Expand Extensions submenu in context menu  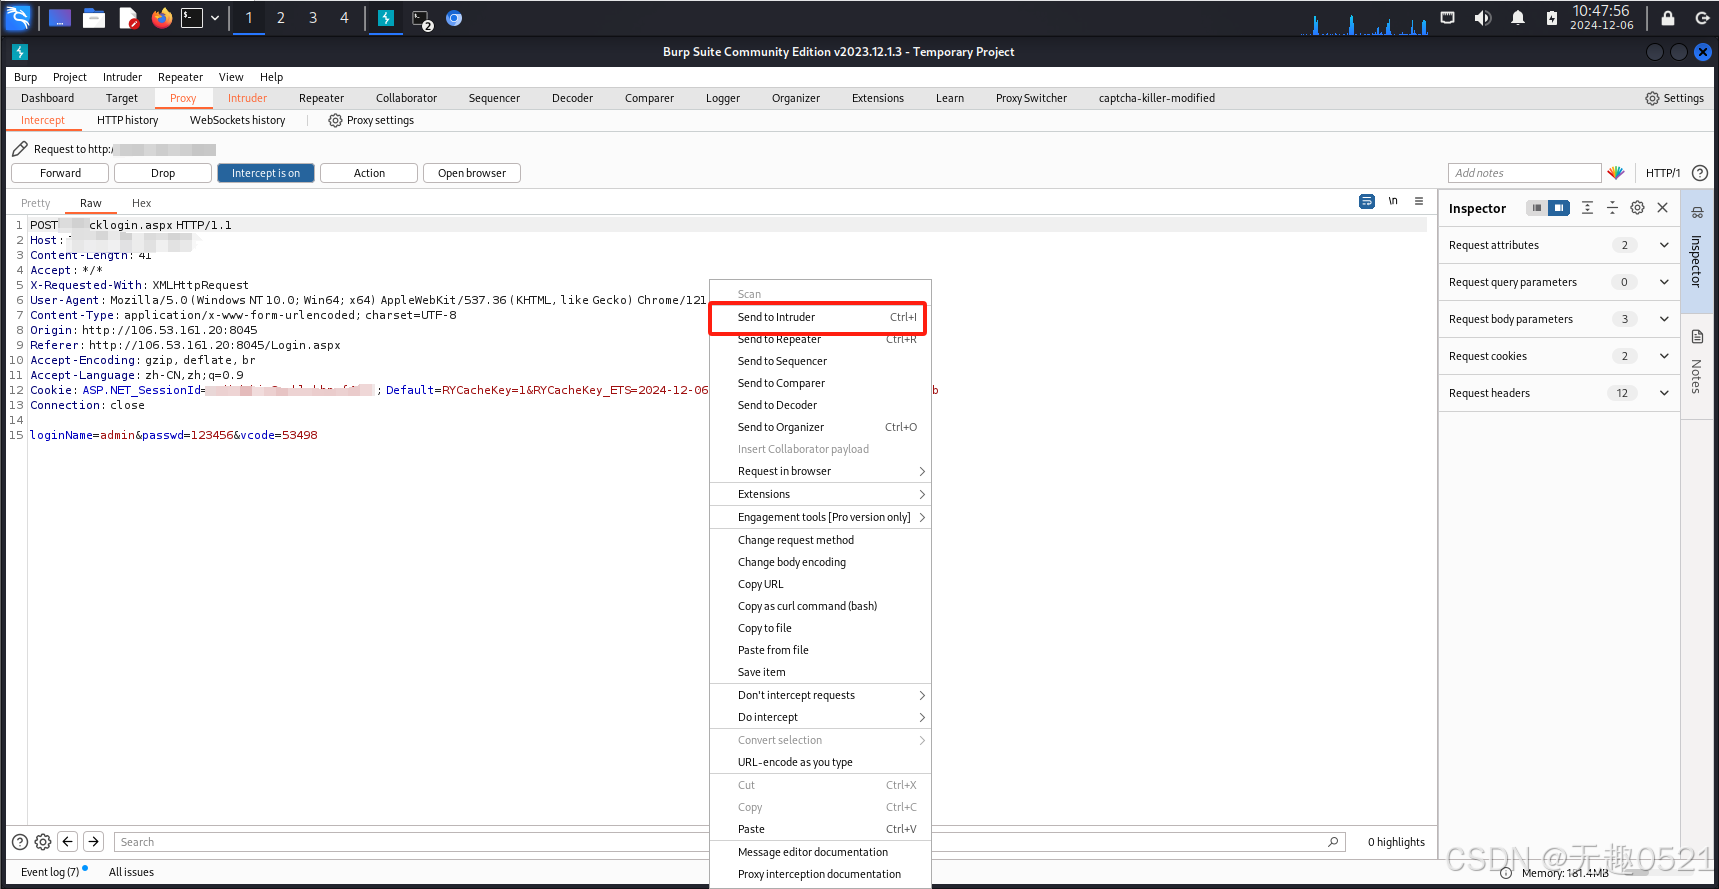(820, 494)
